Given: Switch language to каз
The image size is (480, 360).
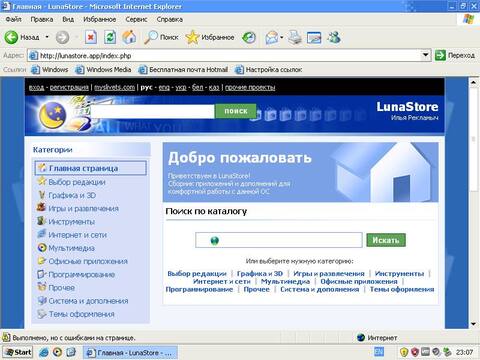Looking at the screenshot, I should [x=214, y=87].
